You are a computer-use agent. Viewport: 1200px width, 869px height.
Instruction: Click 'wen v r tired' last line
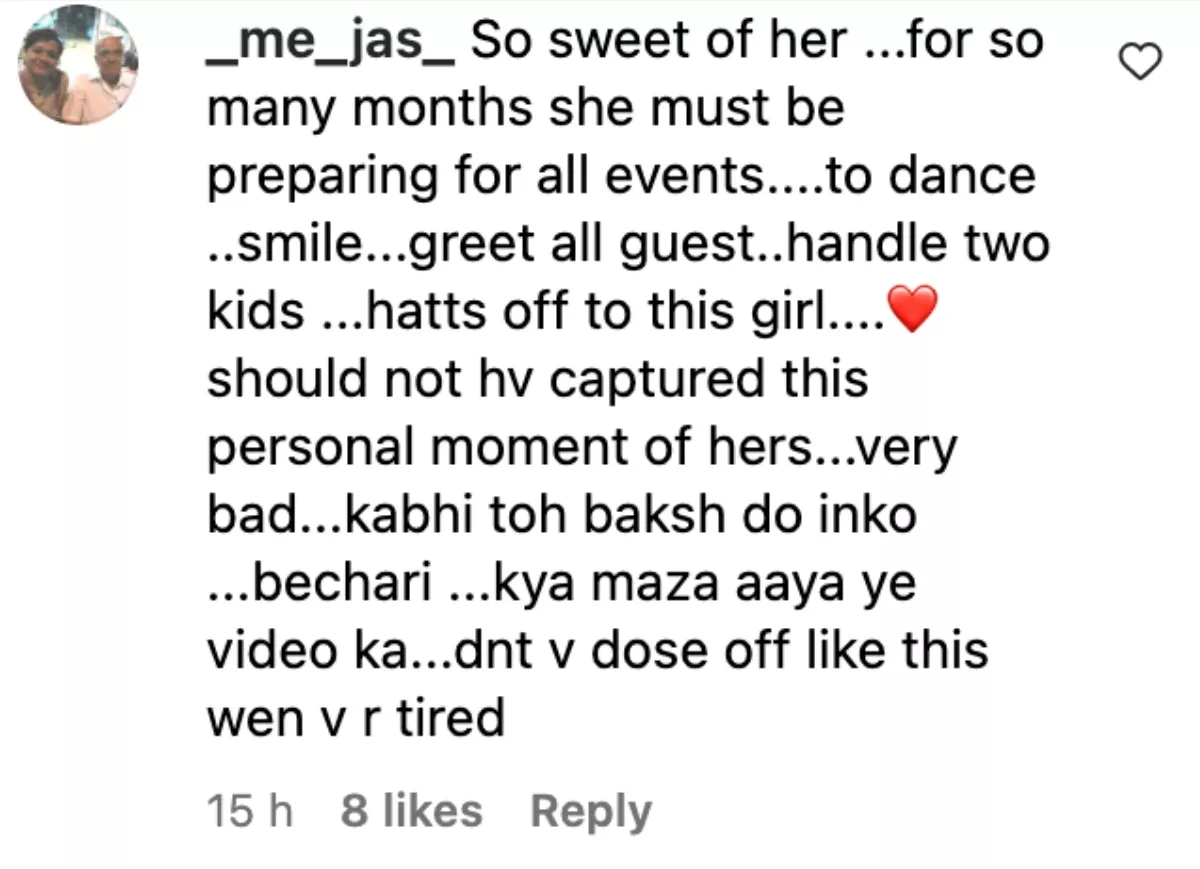[x=355, y=718]
